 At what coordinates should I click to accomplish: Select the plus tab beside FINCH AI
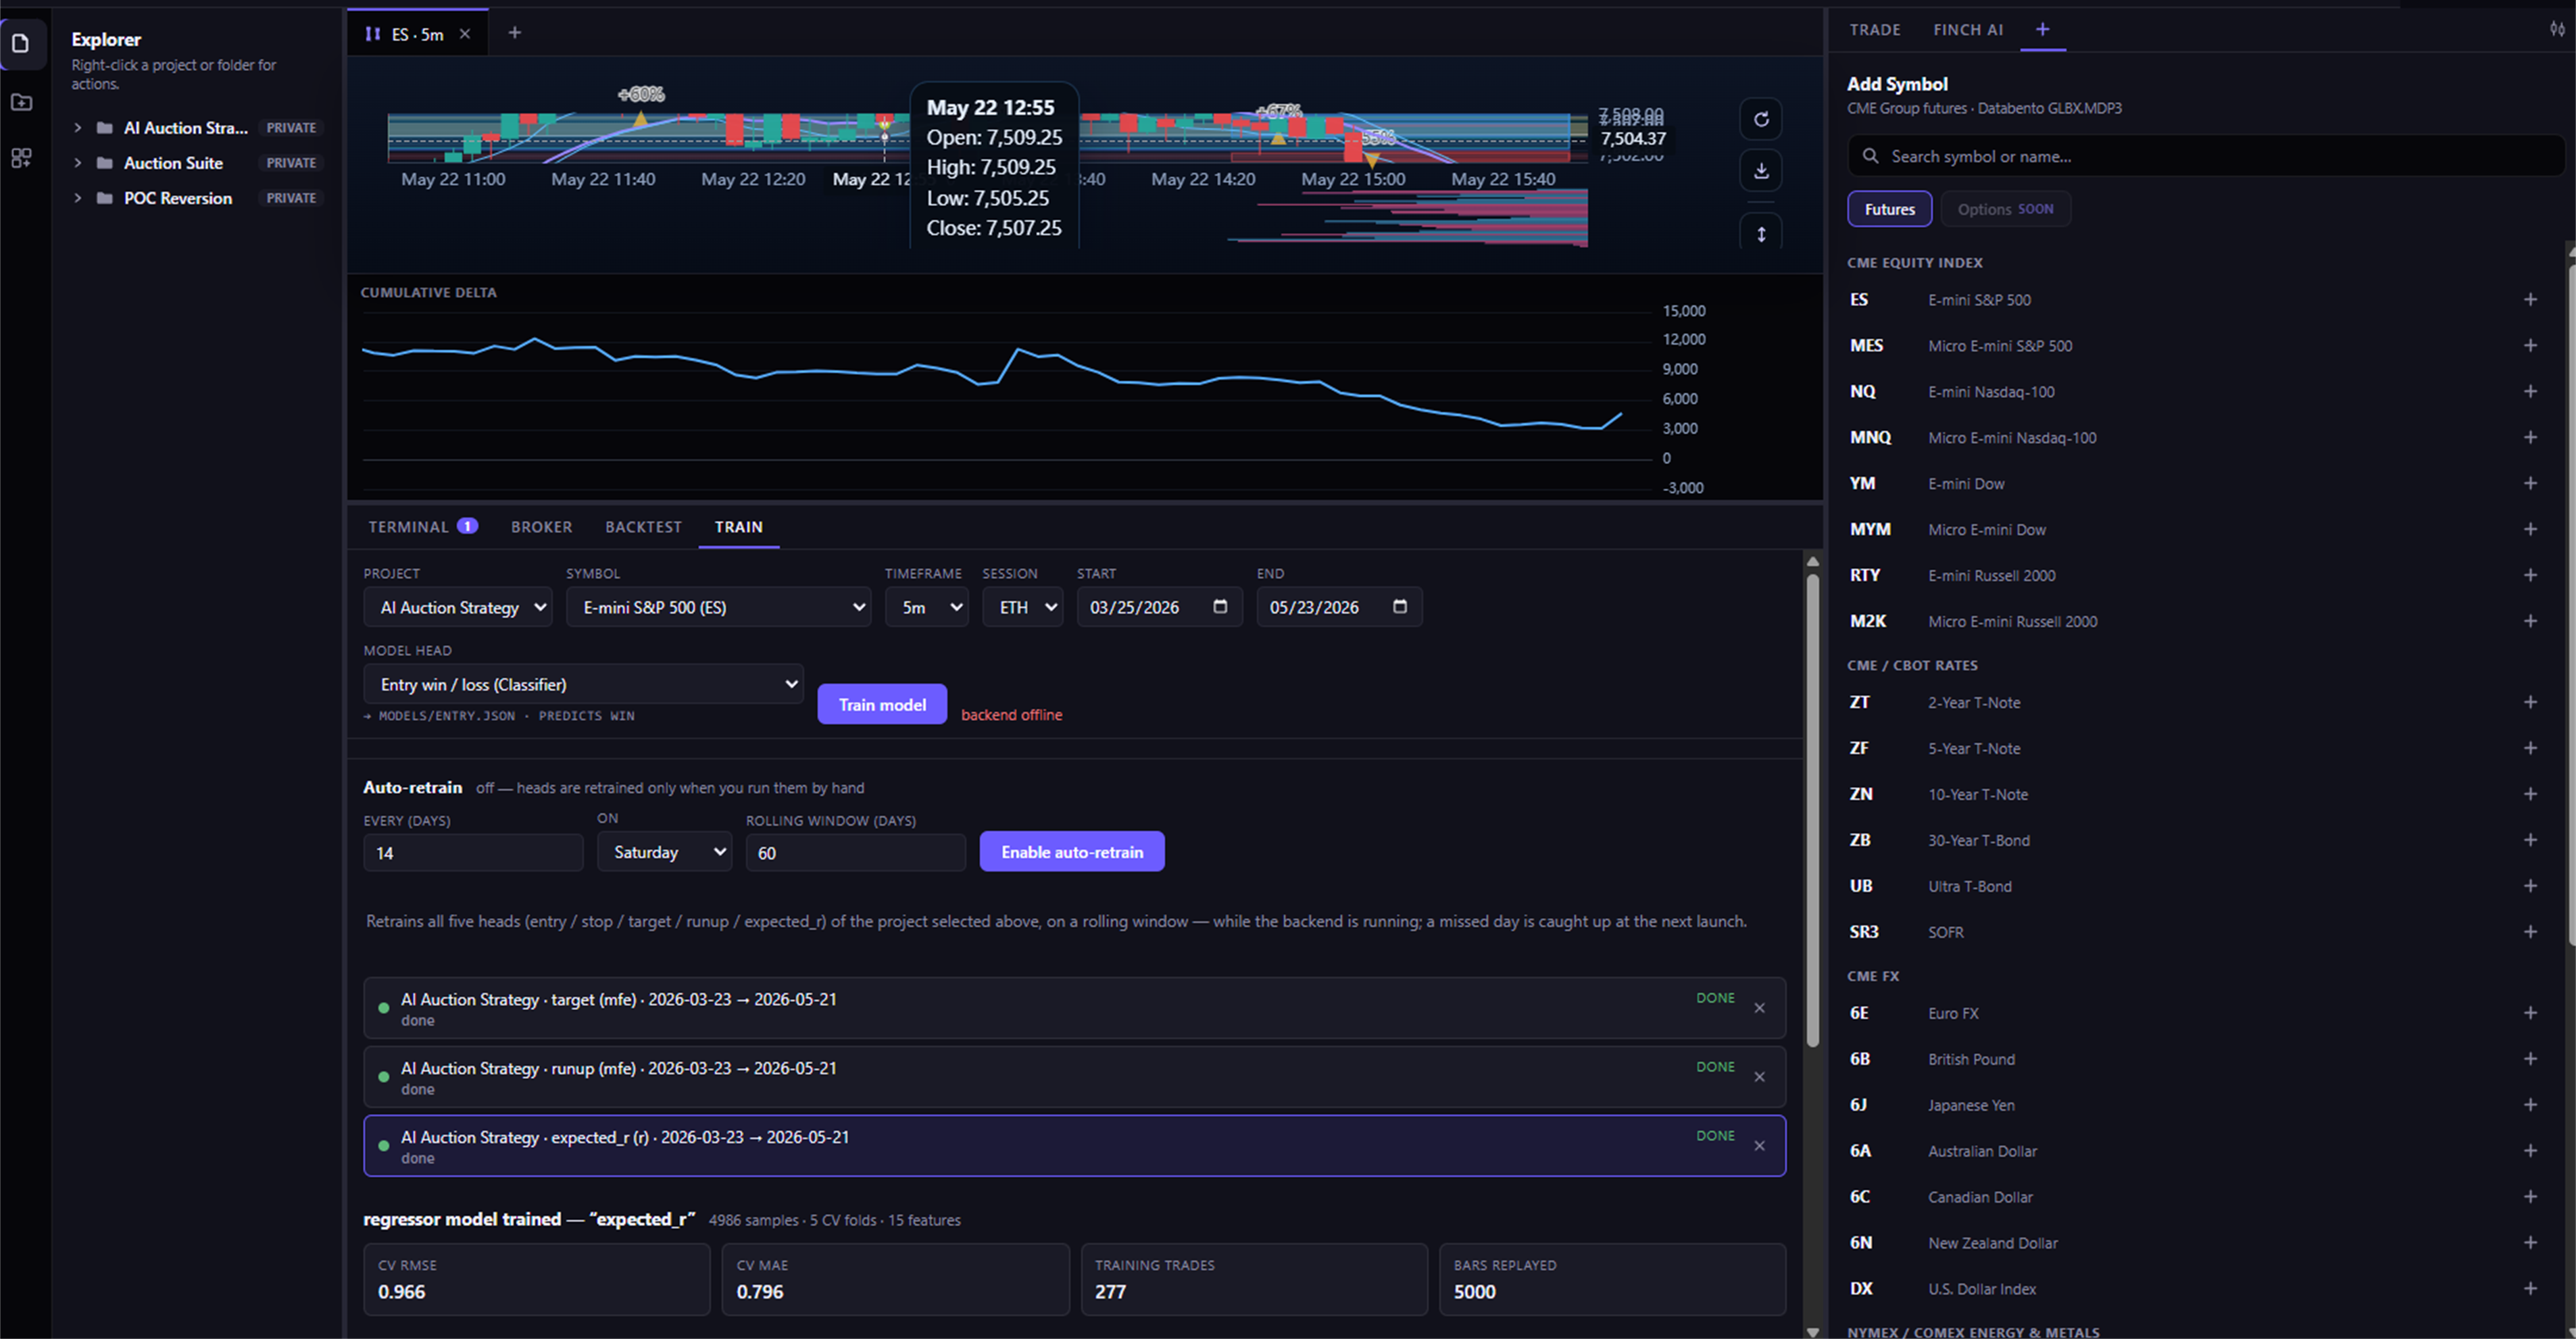click(2042, 30)
